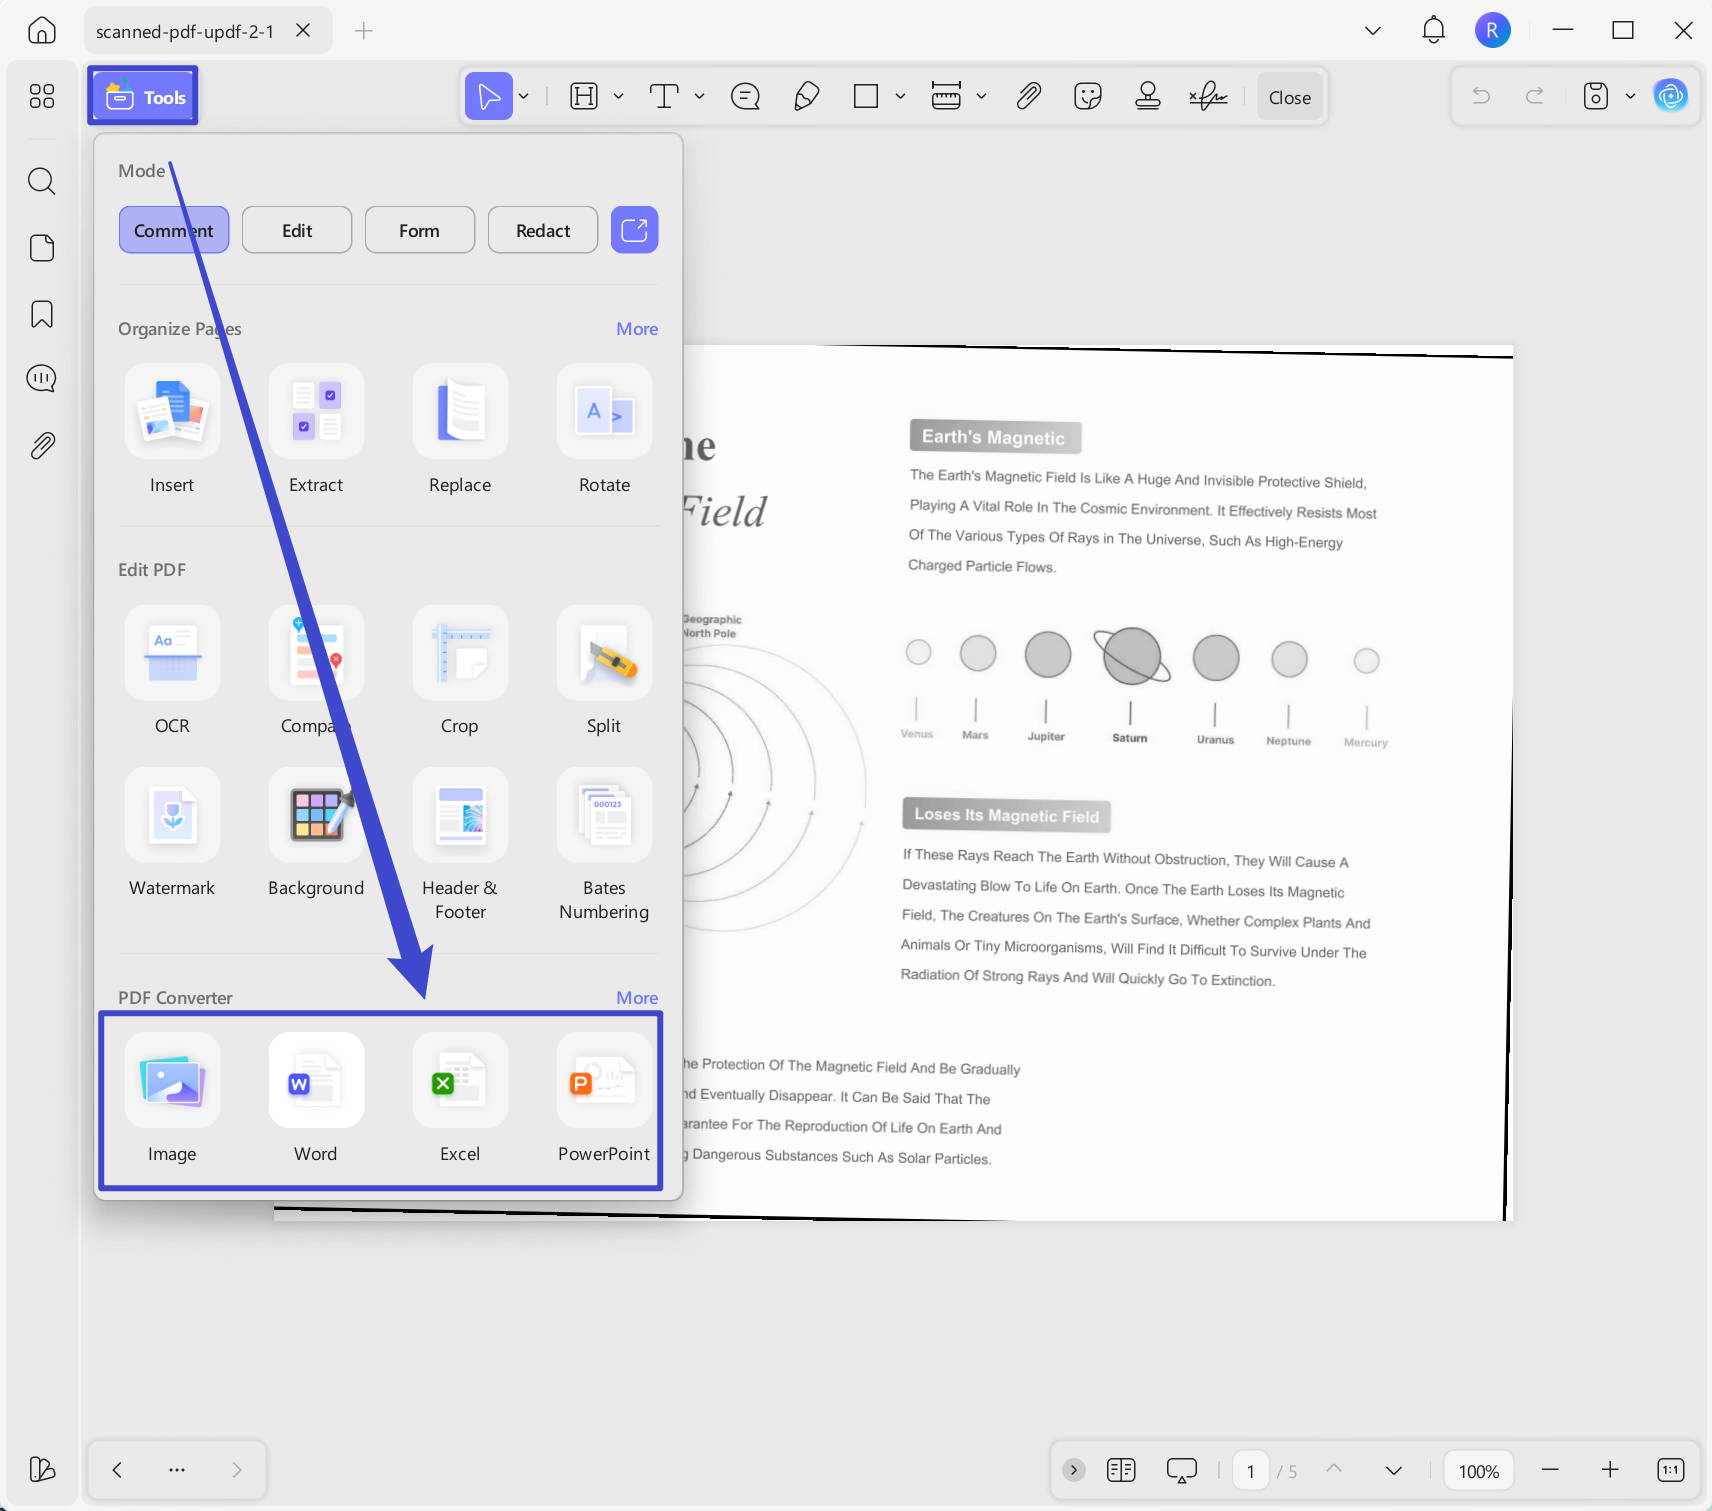The image size is (1712, 1511).
Task: Click the save icon
Action: pos(1596,96)
